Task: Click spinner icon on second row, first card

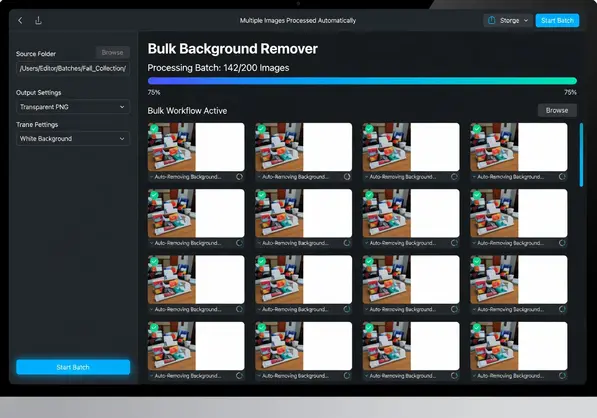Action: point(239,243)
